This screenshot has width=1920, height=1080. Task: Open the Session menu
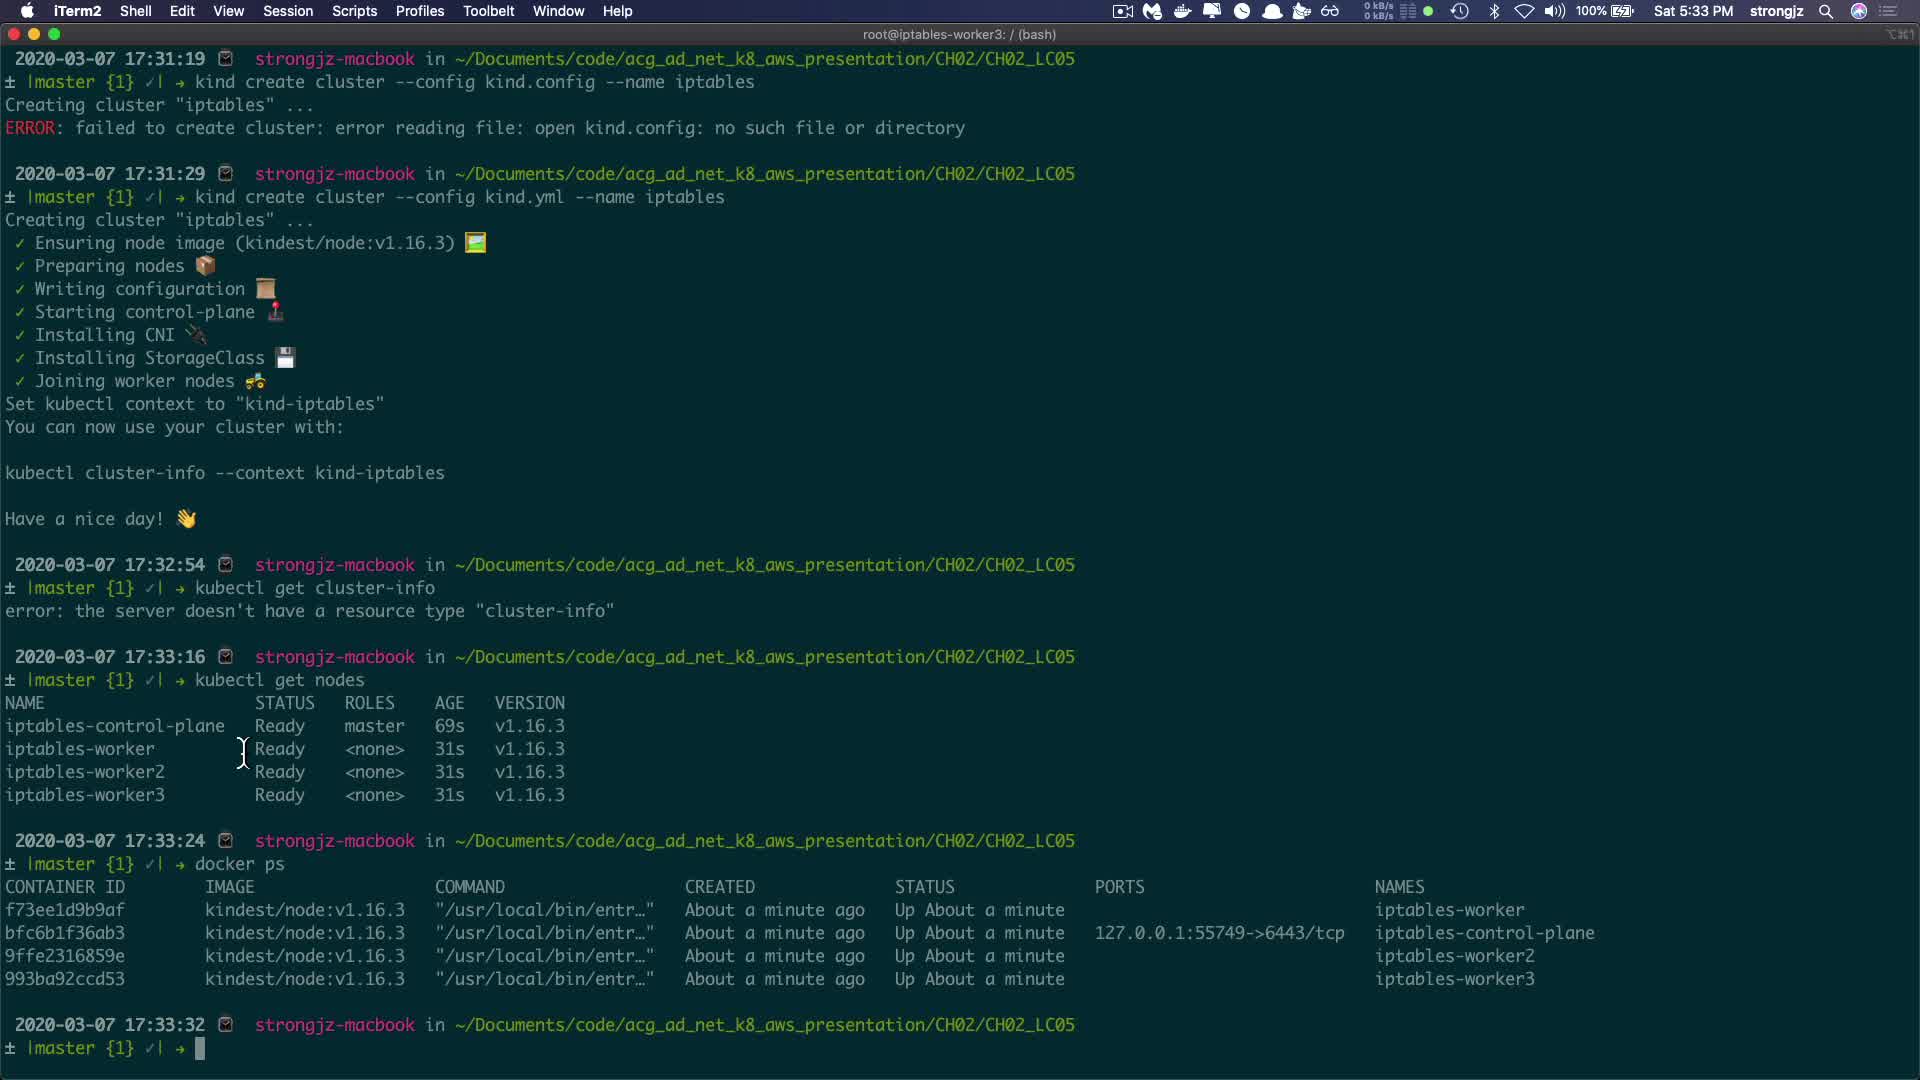coord(288,11)
